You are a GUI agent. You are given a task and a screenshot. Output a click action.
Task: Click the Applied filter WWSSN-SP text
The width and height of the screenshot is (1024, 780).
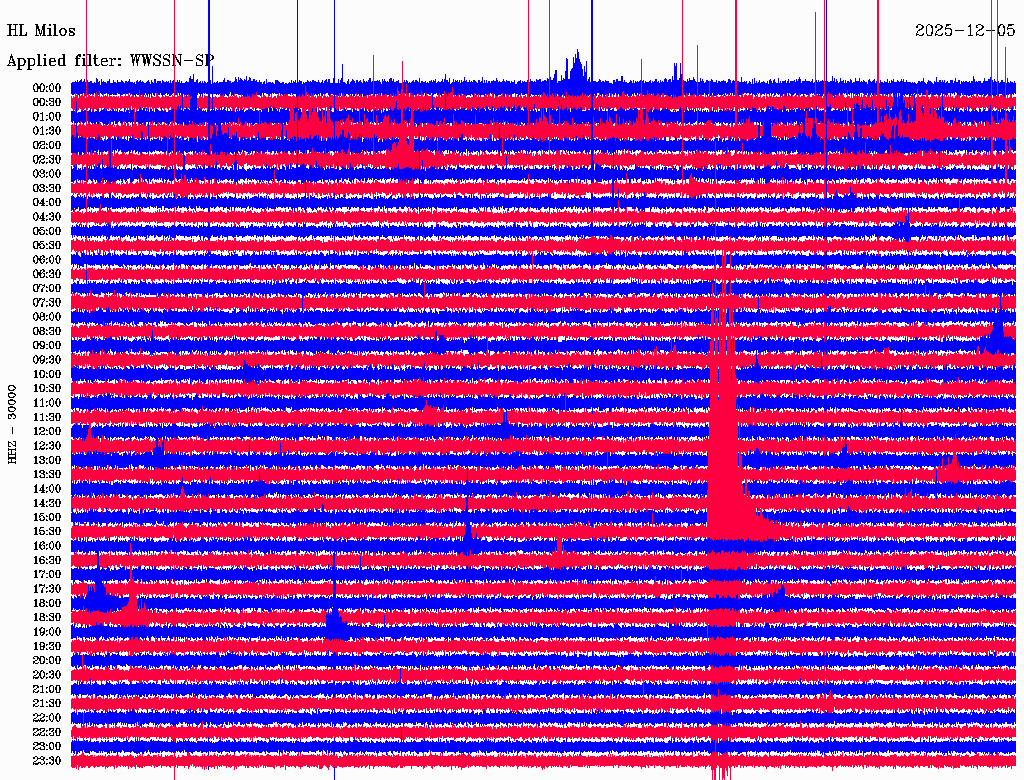point(110,60)
